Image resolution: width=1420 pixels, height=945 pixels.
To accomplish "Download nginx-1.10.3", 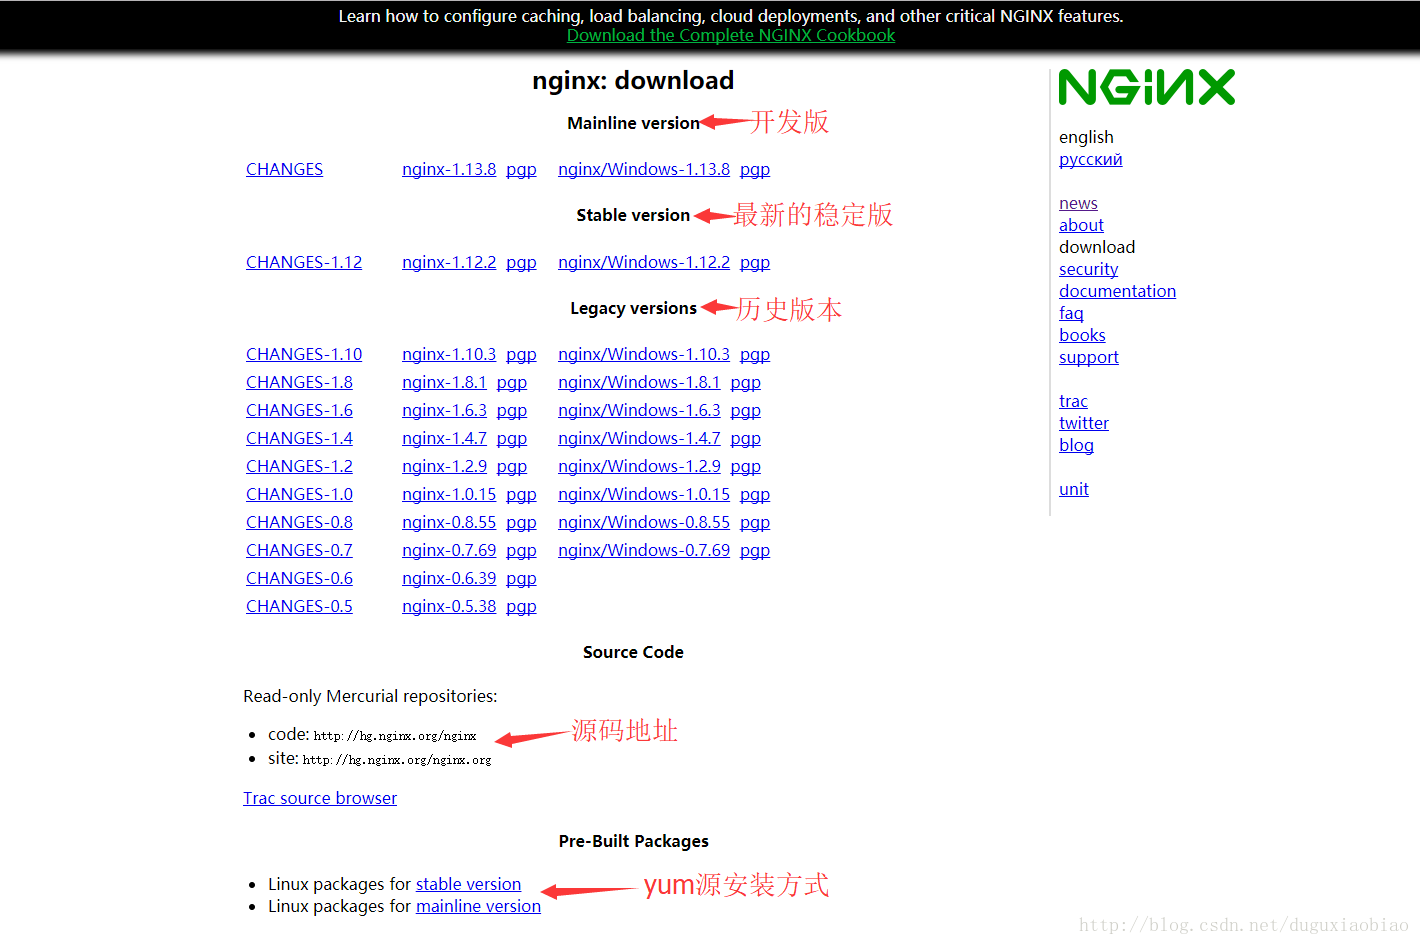I will (449, 354).
